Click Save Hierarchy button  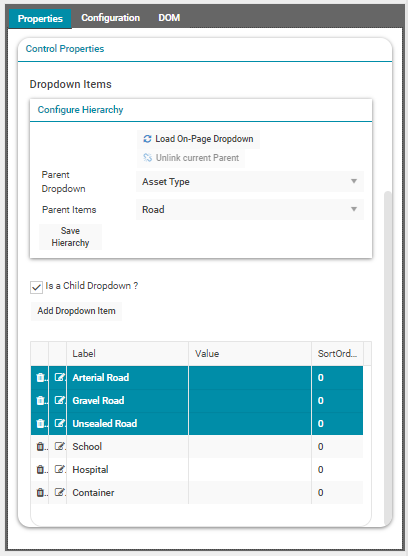click(70, 237)
